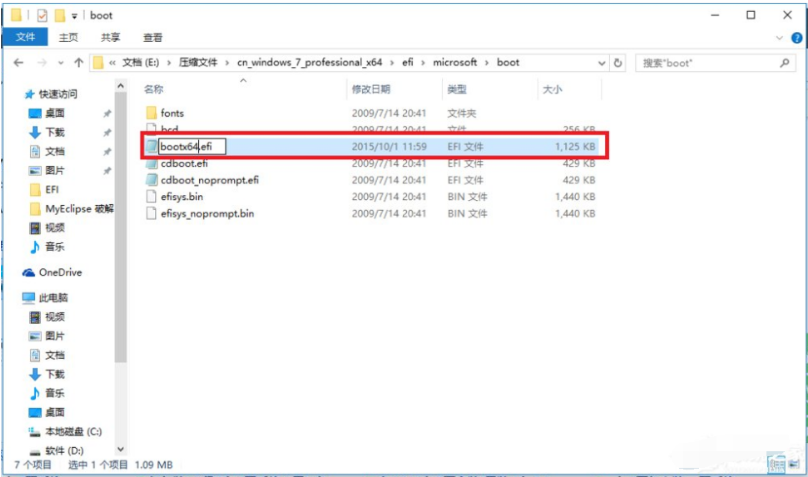Open Help via the blue question mark
808x477 pixels.
click(x=794, y=38)
